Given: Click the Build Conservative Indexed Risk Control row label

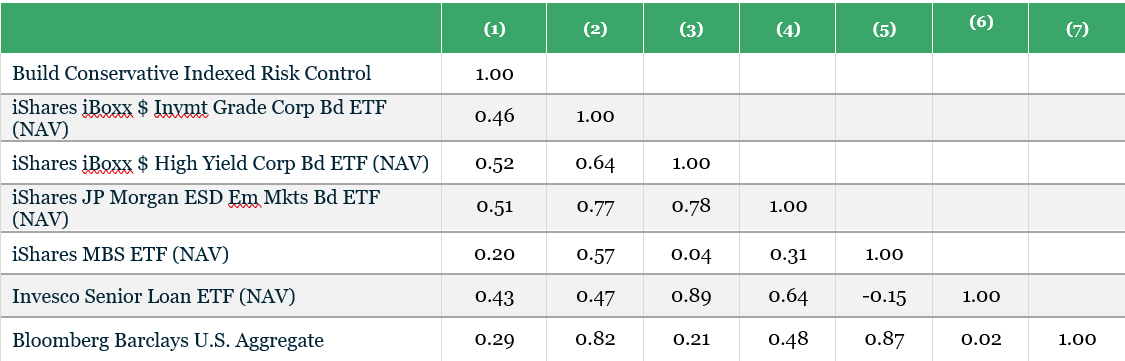Looking at the screenshot, I should point(192,73).
